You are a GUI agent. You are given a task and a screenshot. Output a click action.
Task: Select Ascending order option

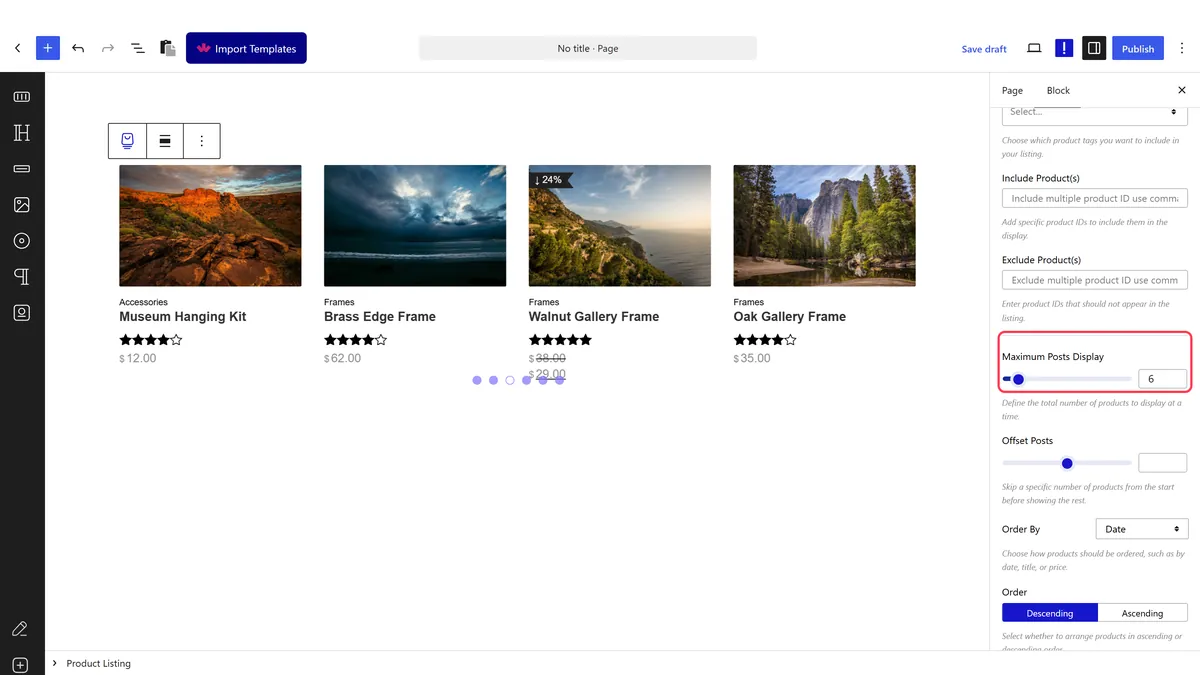pyautogui.click(x=1142, y=613)
